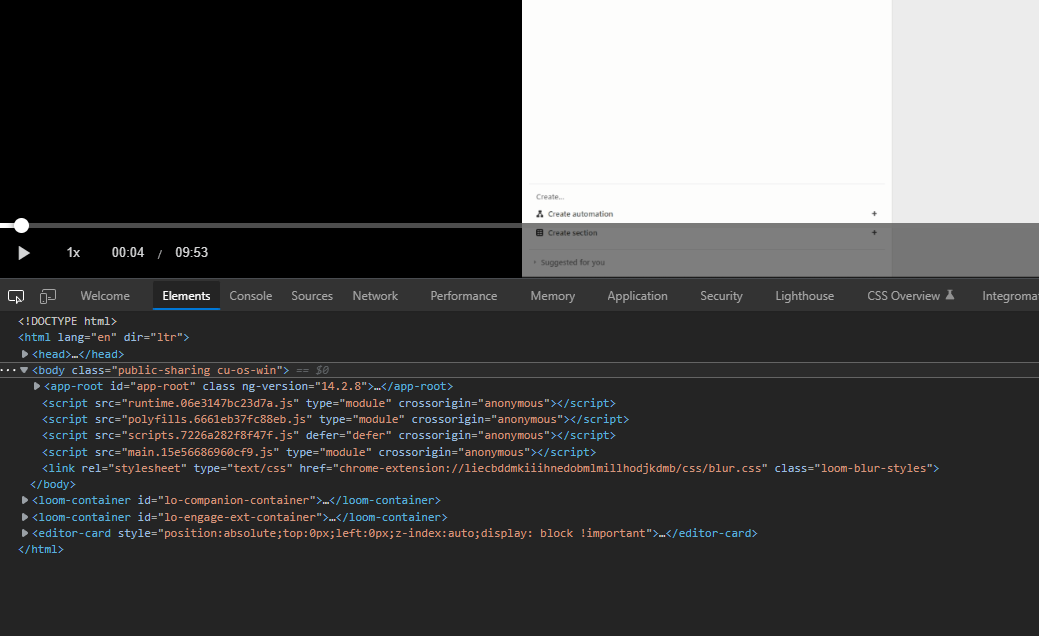
Task: Switch to the Console tab
Action: (x=250, y=296)
